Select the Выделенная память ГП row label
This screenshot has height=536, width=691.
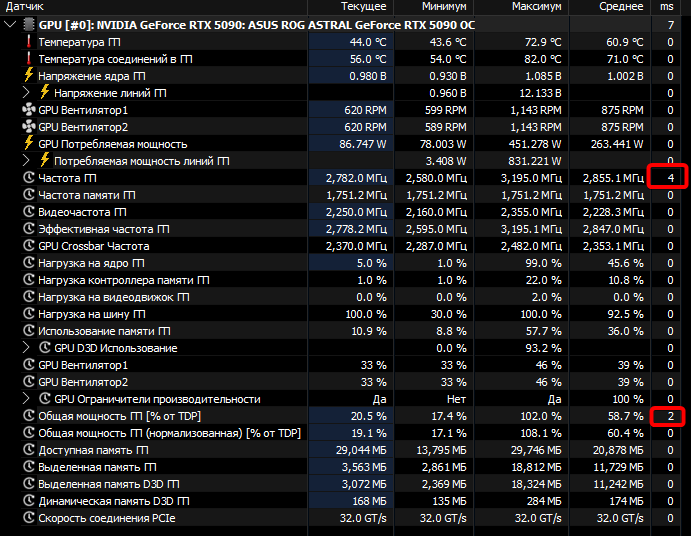point(97,467)
